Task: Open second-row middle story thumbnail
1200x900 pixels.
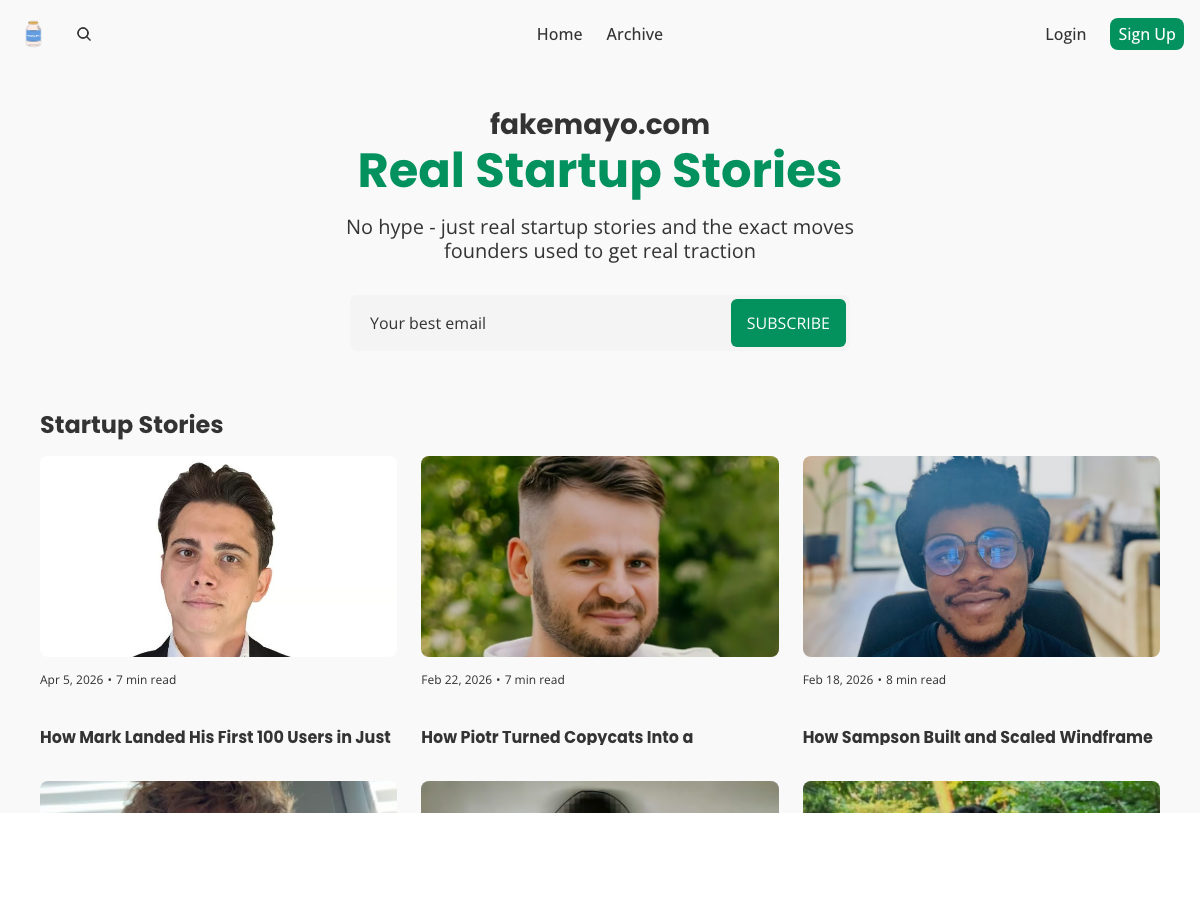Action: coord(599,797)
